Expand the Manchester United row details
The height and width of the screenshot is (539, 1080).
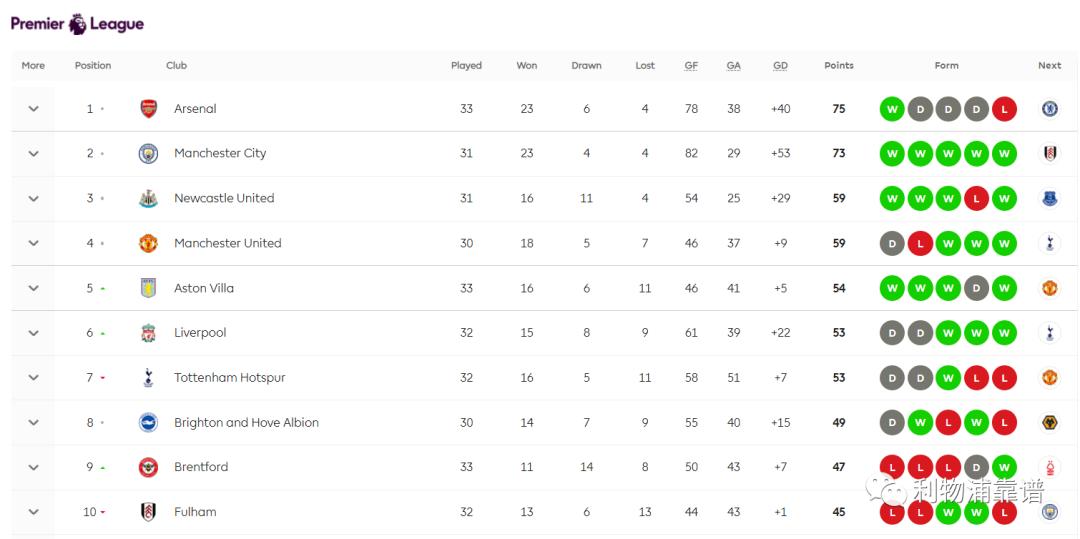[33, 243]
